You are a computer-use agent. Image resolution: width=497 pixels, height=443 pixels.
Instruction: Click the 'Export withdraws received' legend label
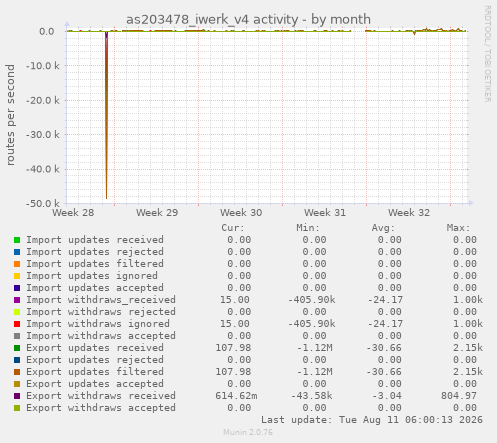(101, 396)
